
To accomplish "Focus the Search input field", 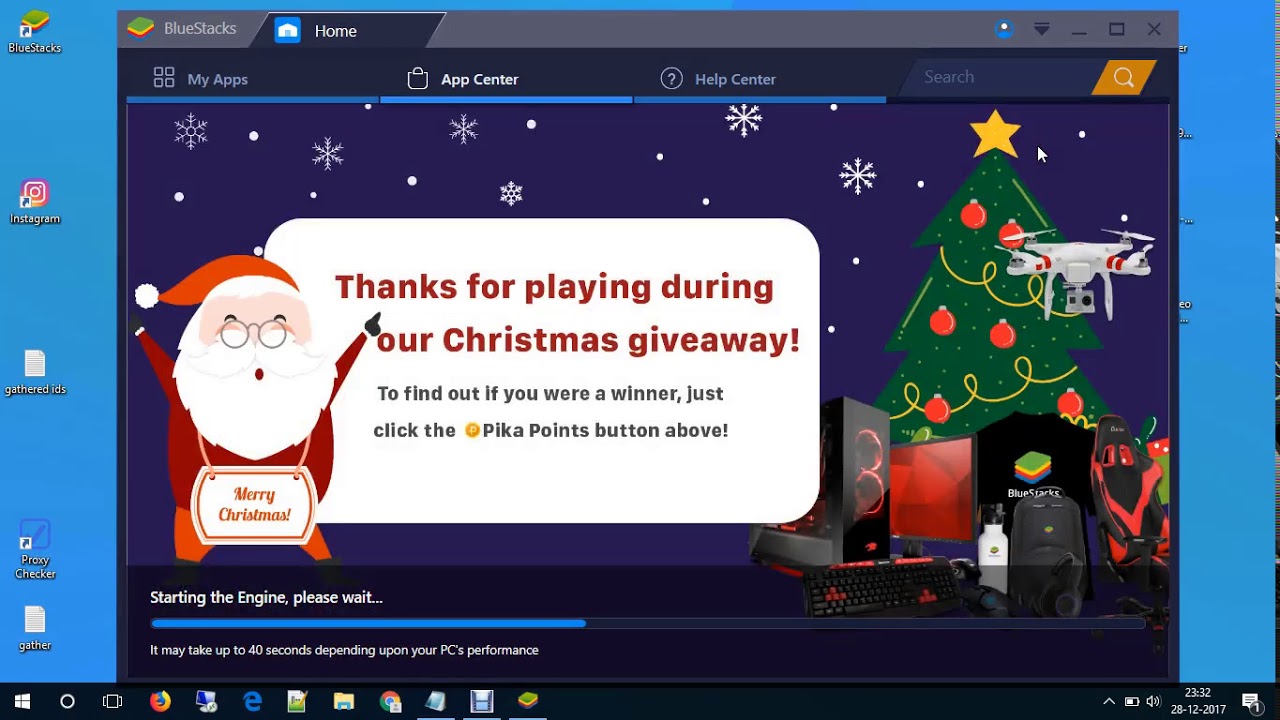I will 1000,77.
